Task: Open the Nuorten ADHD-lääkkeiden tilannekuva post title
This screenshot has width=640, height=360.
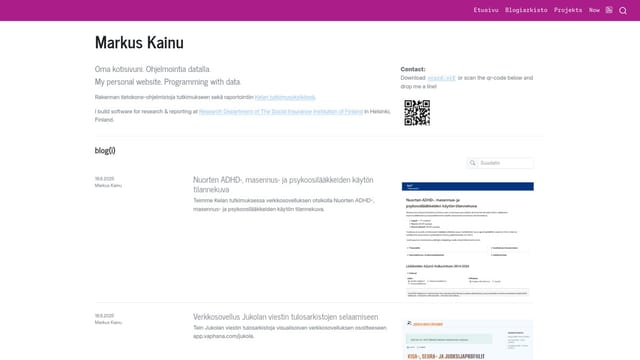Action: pyautogui.click(x=283, y=184)
